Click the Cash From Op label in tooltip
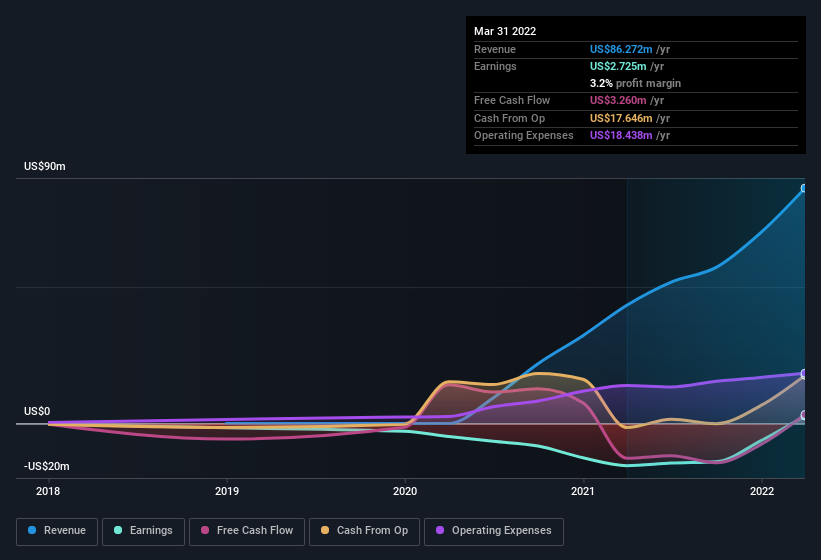This screenshot has height=560, width=821. [x=509, y=118]
